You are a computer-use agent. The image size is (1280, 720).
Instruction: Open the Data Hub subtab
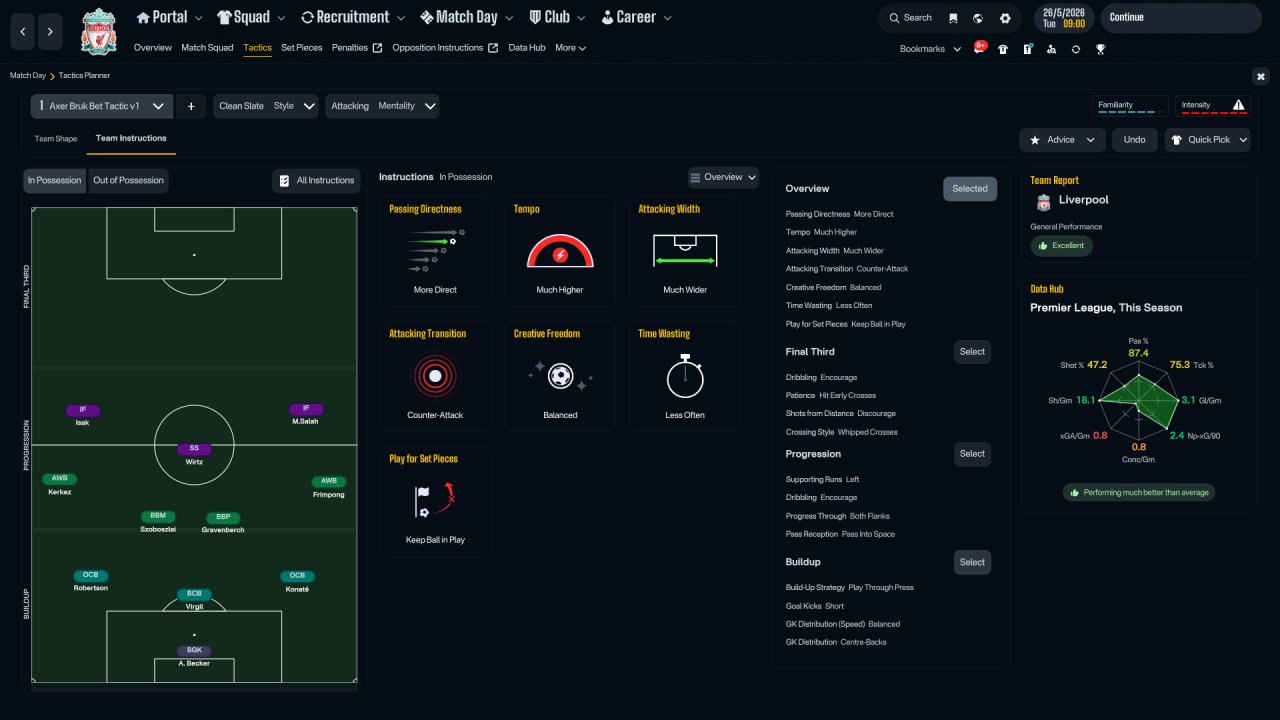527,48
